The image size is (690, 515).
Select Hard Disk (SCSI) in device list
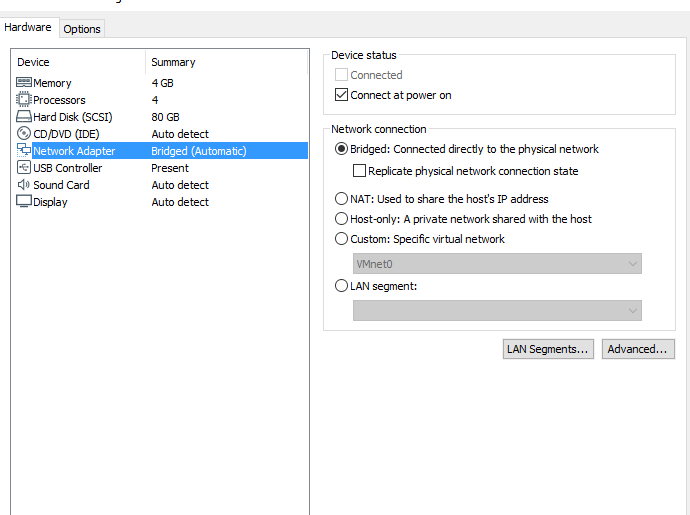73,117
